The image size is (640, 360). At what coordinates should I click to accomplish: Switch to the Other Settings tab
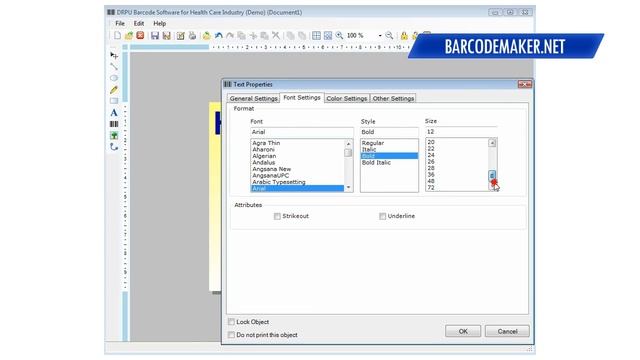[393, 98]
